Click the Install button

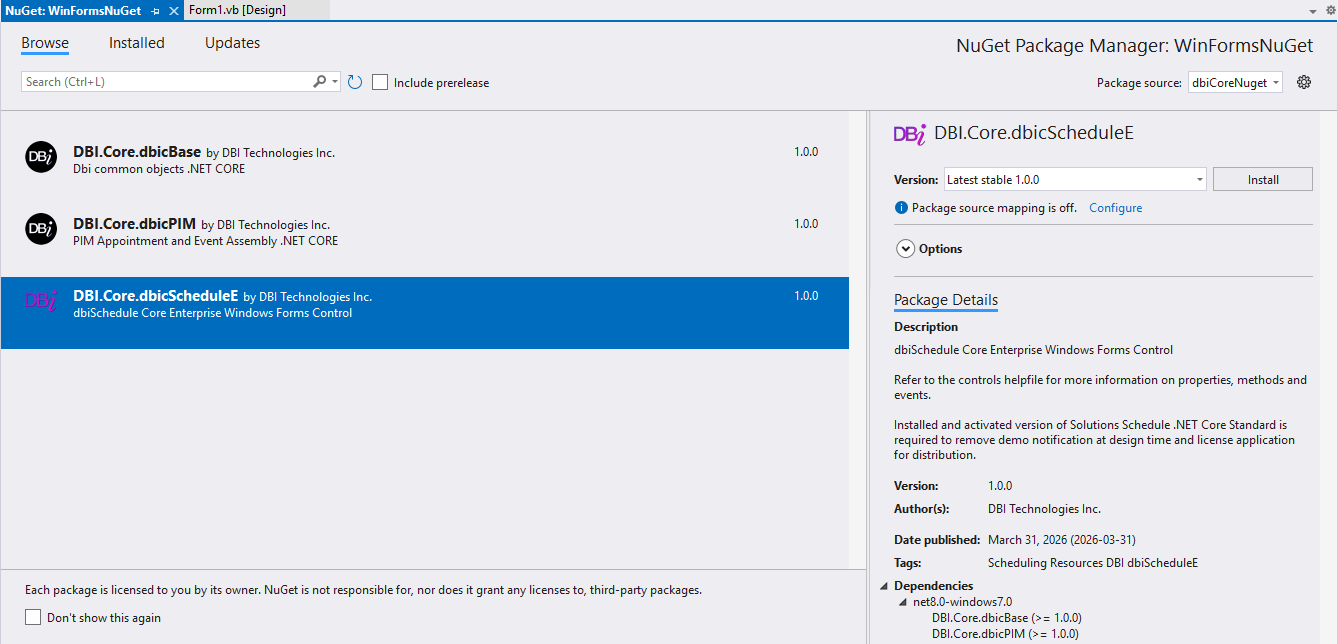(x=1263, y=180)
